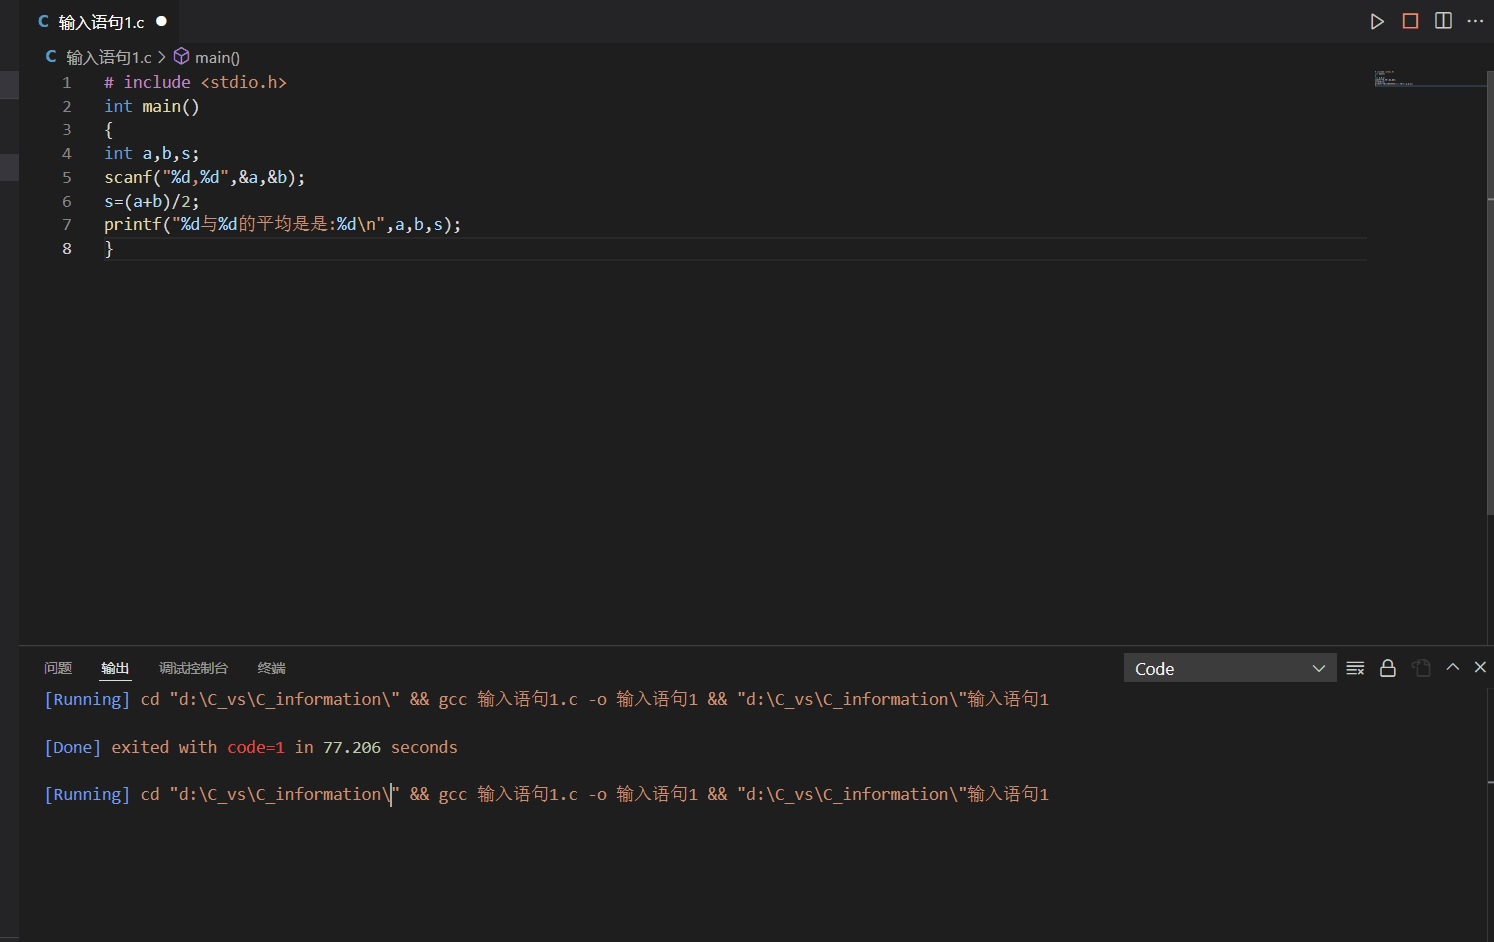Screen dimensions: 1494x942
Task: Switch to the 终端 panel tab
Action: (271, 668)
